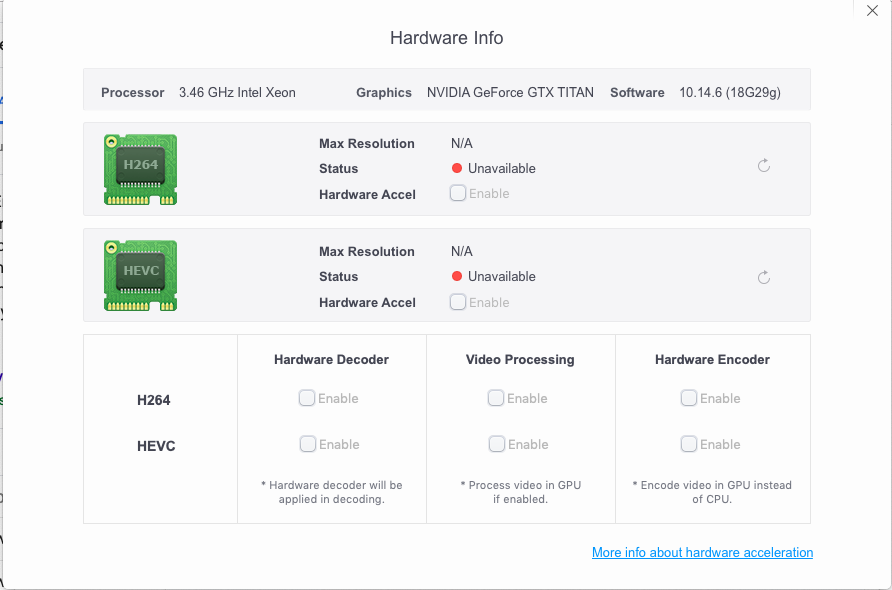Image resolution: width=892 pixels, height=590 pixels.
Task: Enable Hardware Accel for H264
Action: pos(458,193)
